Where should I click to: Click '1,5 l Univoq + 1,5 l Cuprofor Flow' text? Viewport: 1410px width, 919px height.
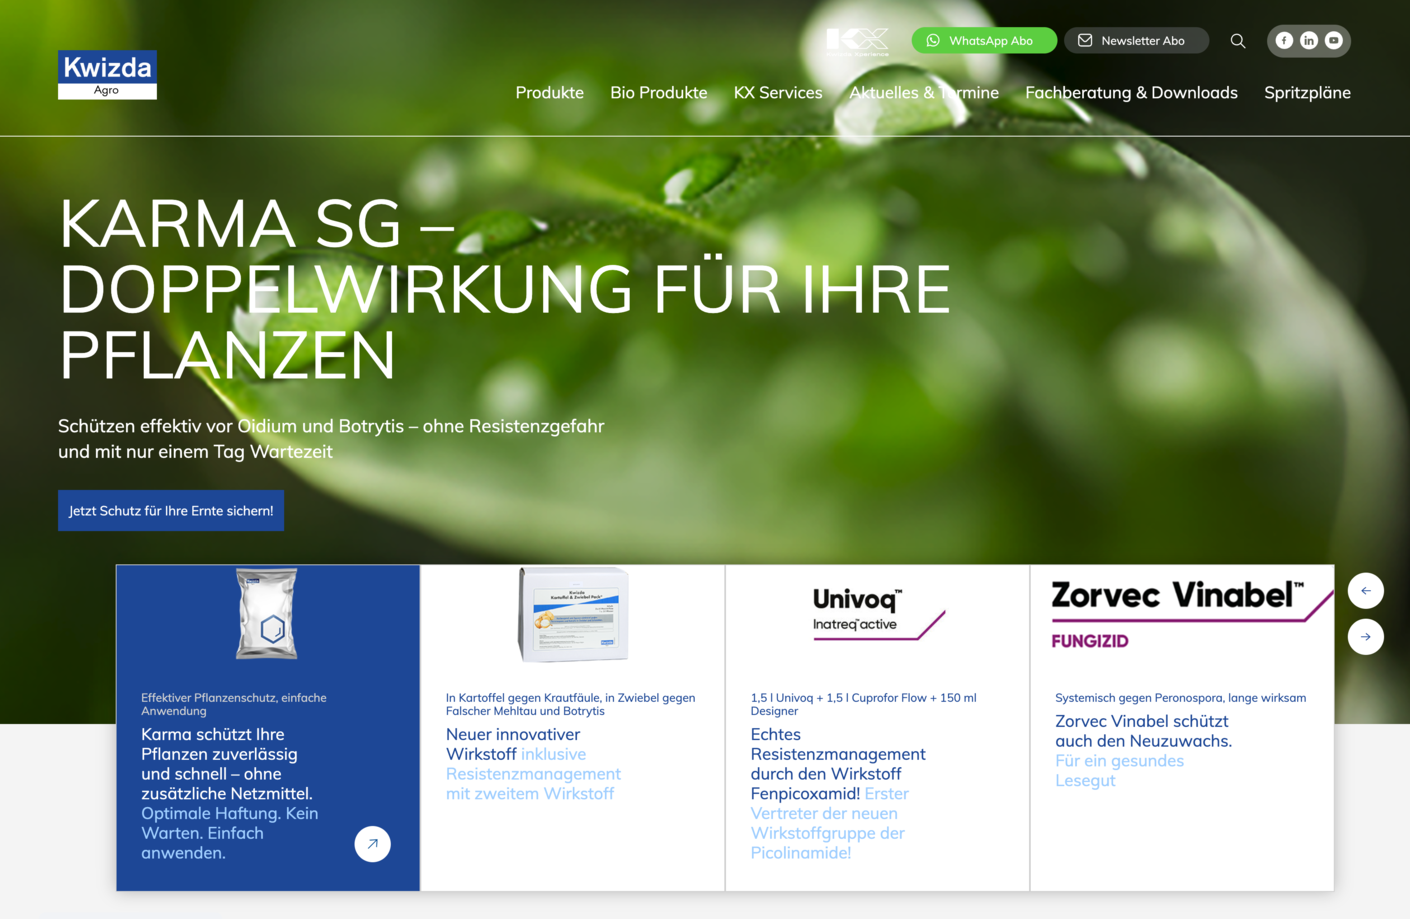863,704
